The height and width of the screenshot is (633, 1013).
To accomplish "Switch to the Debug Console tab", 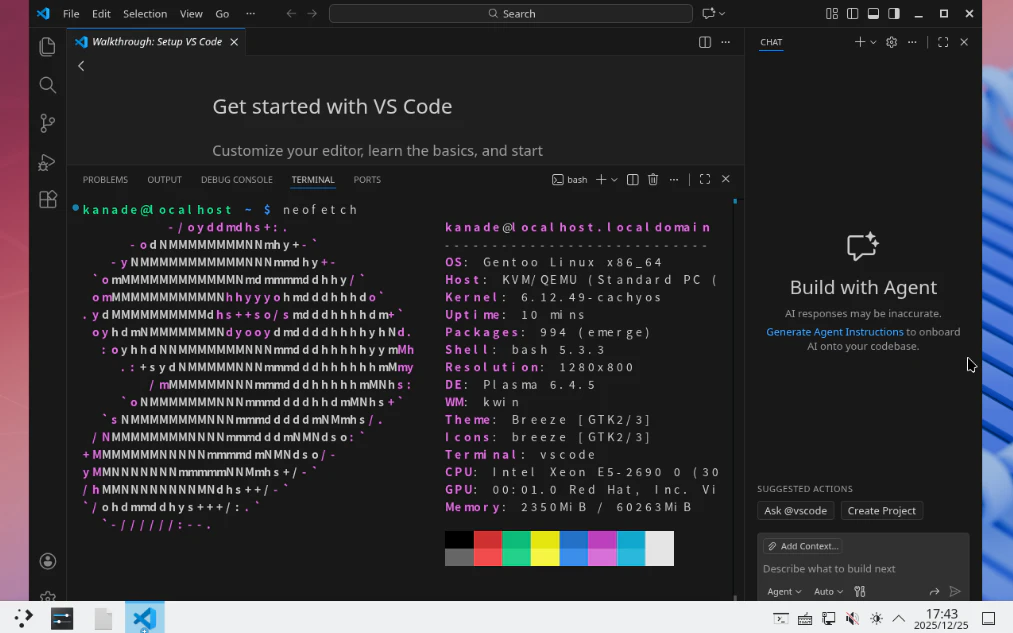I will click(236, 180).
